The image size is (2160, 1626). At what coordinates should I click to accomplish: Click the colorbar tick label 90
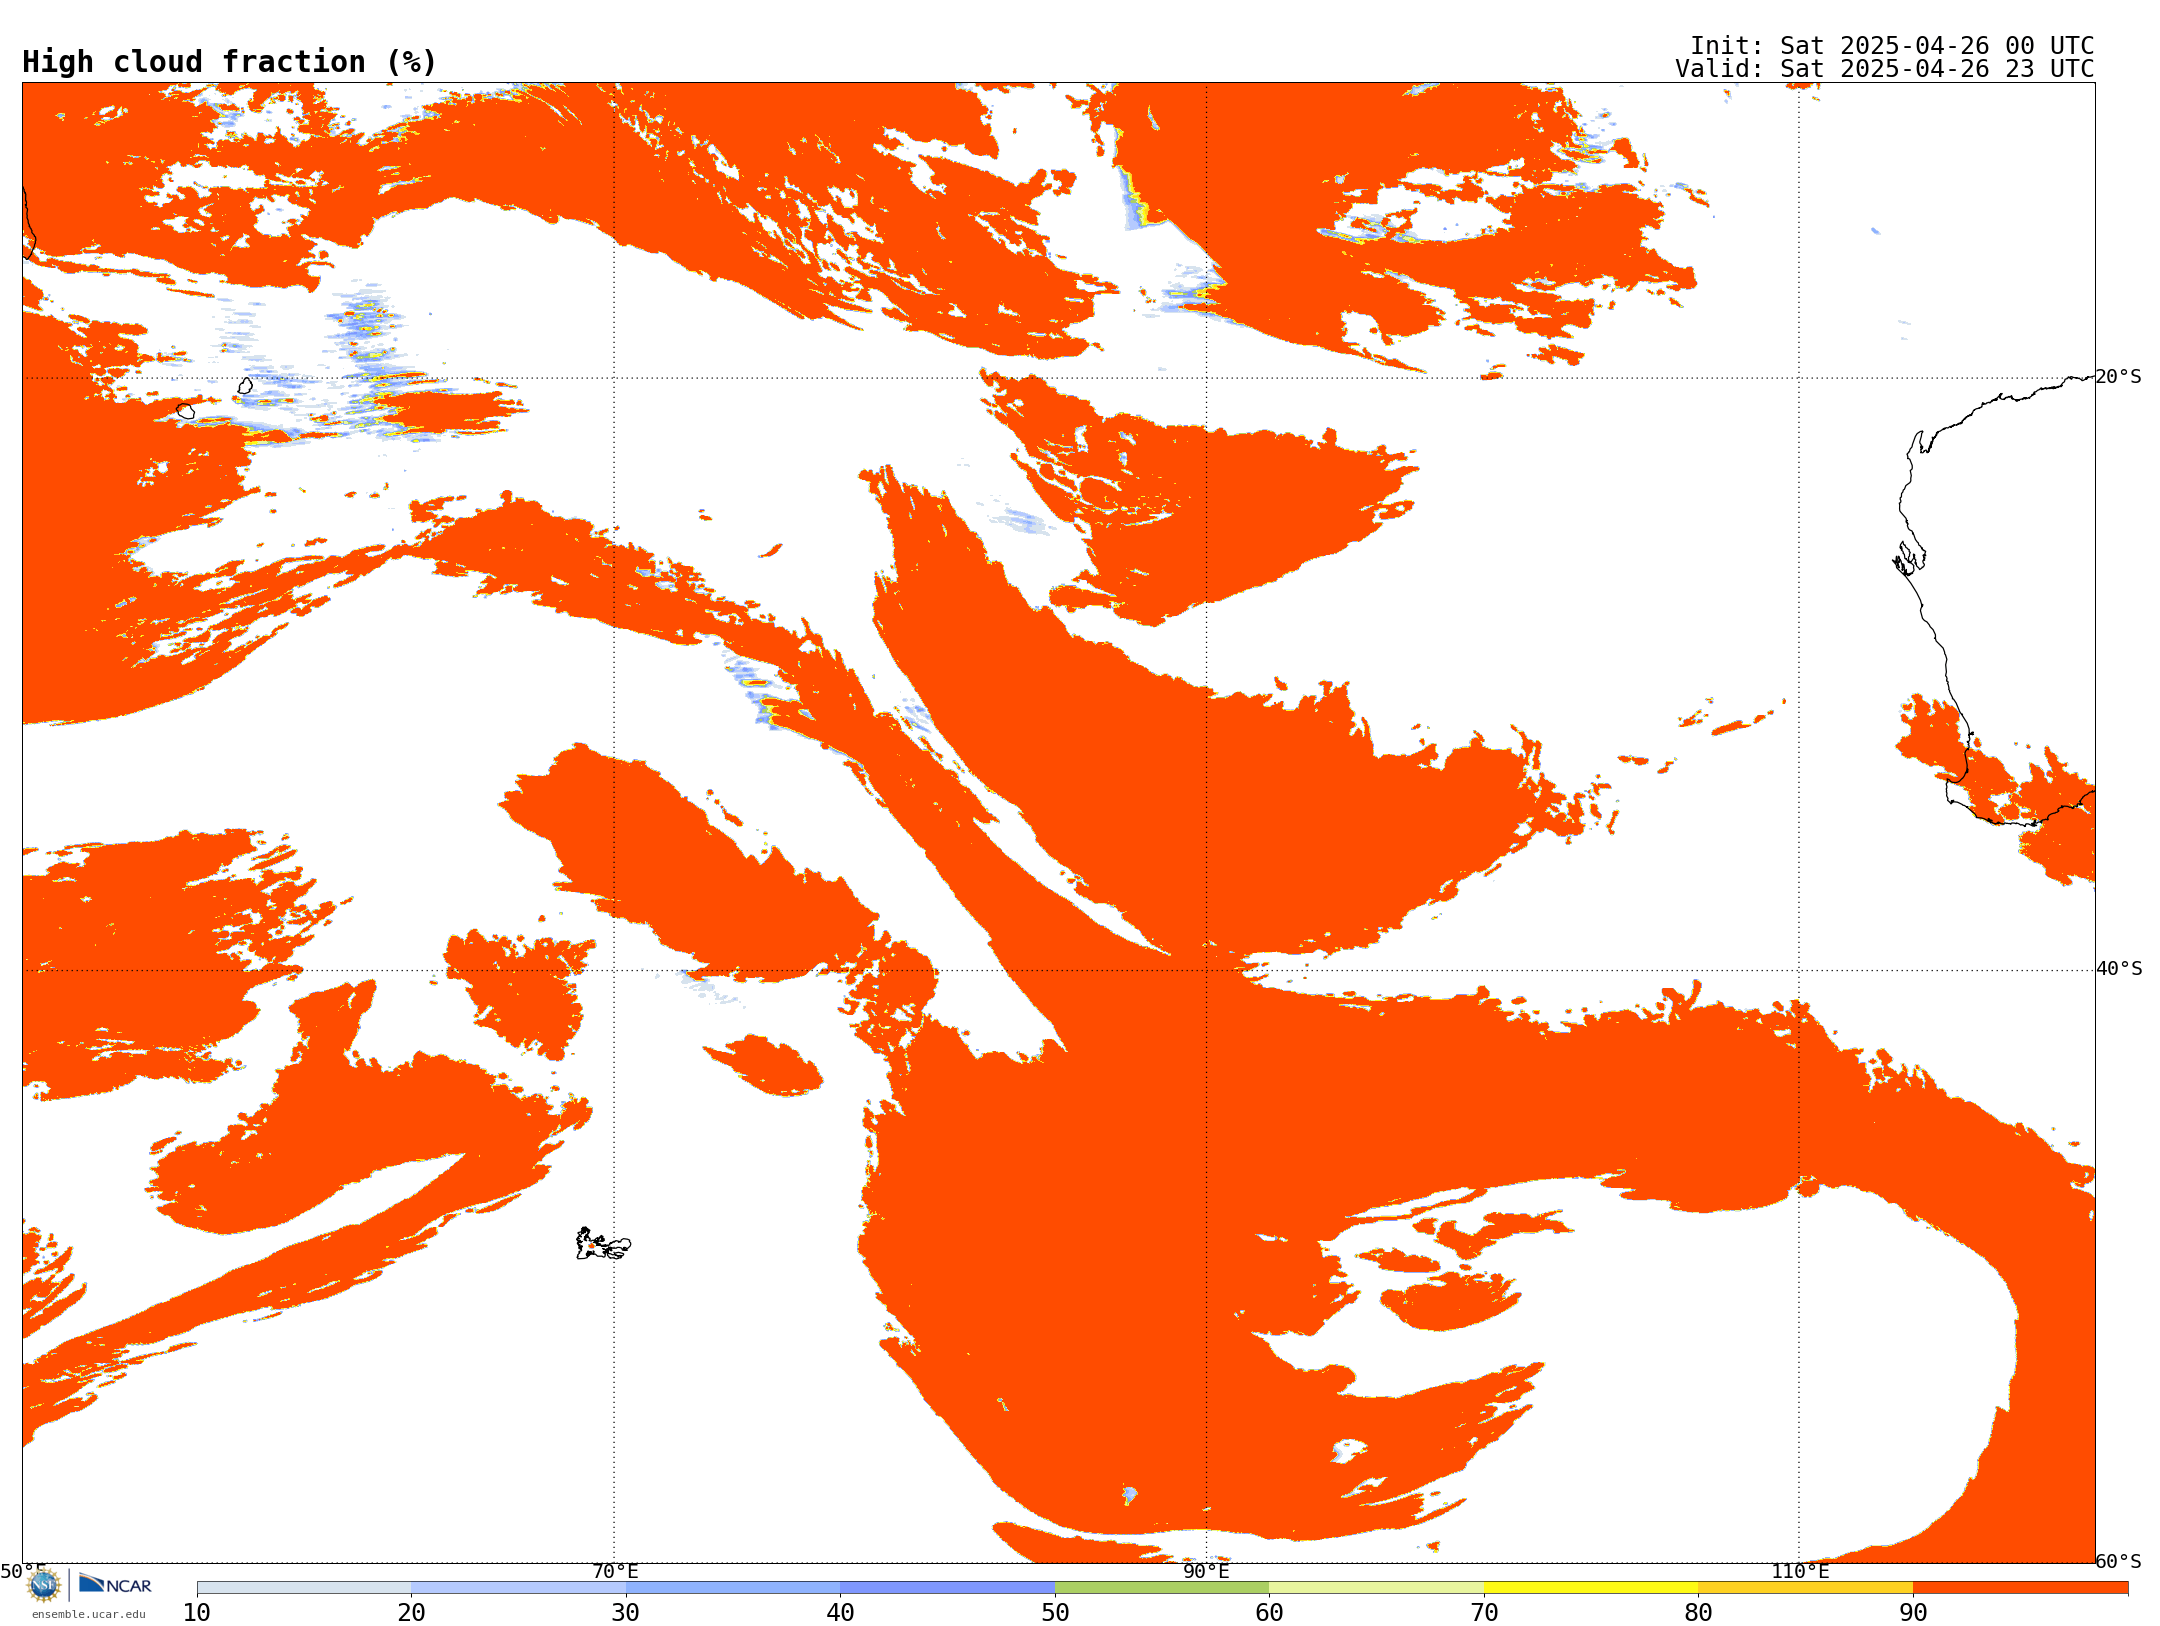click(1913, 1612)
